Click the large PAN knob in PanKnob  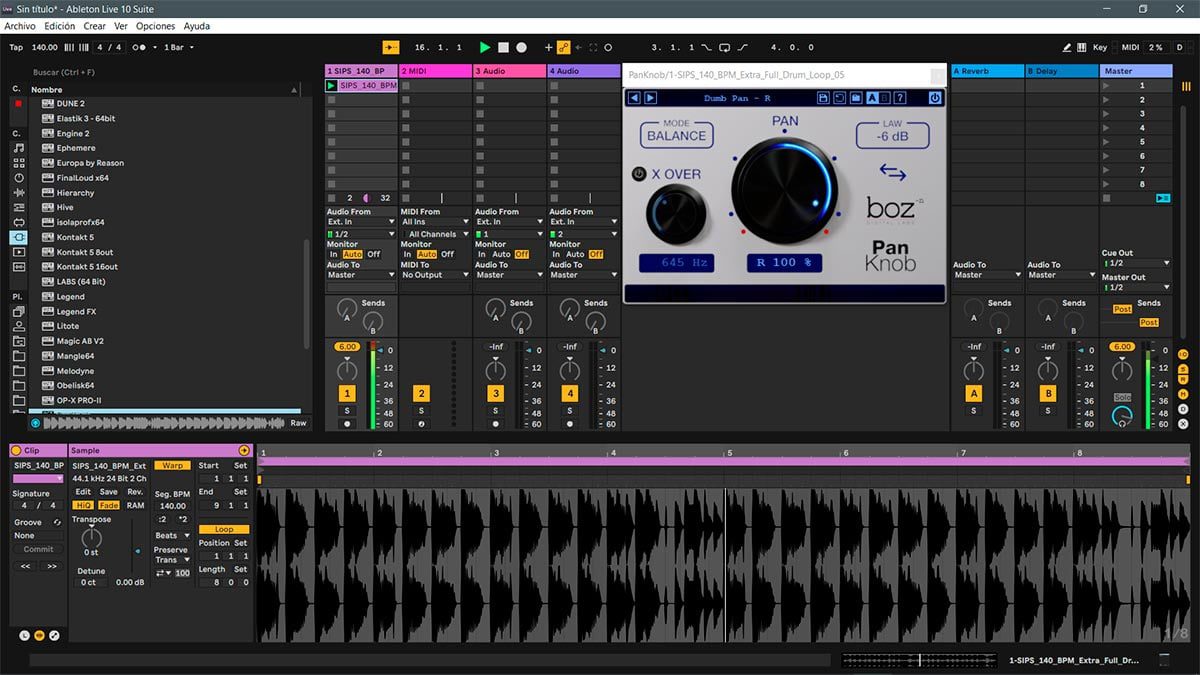pyautogui.click(x=784, y=190)
